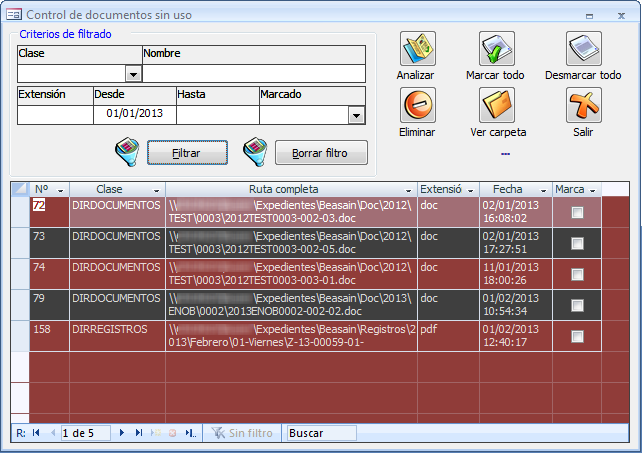Check Marca box for row 158
The image size is (642, 453).
[577, 336]
